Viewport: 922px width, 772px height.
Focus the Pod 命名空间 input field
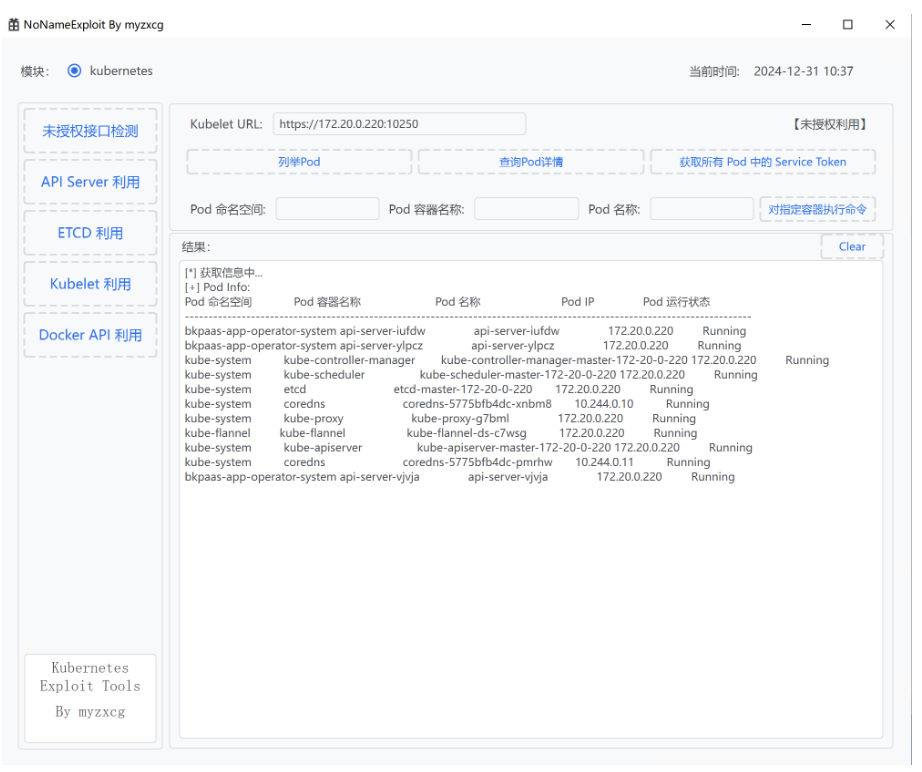pos(328,210)
